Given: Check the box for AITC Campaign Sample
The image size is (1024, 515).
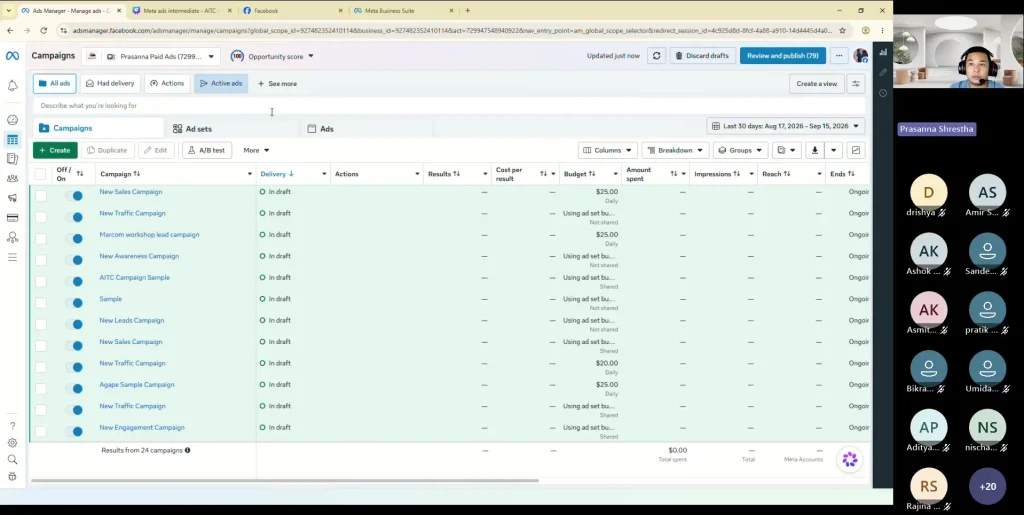Looking at the screenshot, I should tap(40, 281).
